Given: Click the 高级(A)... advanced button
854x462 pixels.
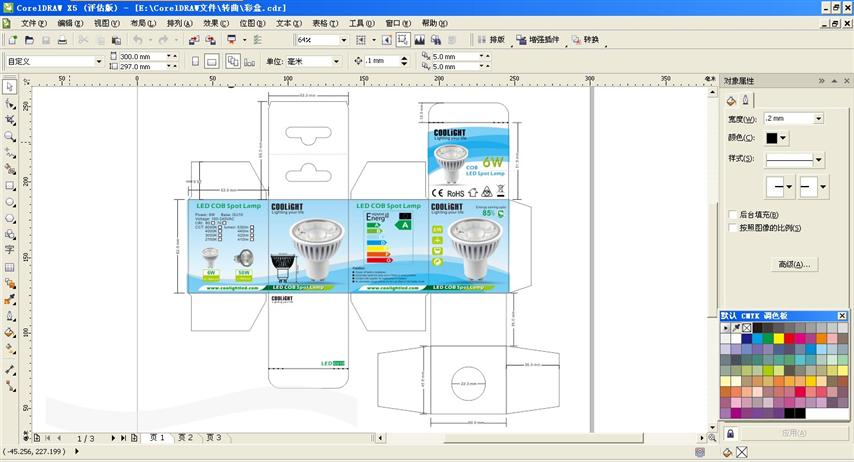Looking at the screenshot, I should [x=794, y=264].
